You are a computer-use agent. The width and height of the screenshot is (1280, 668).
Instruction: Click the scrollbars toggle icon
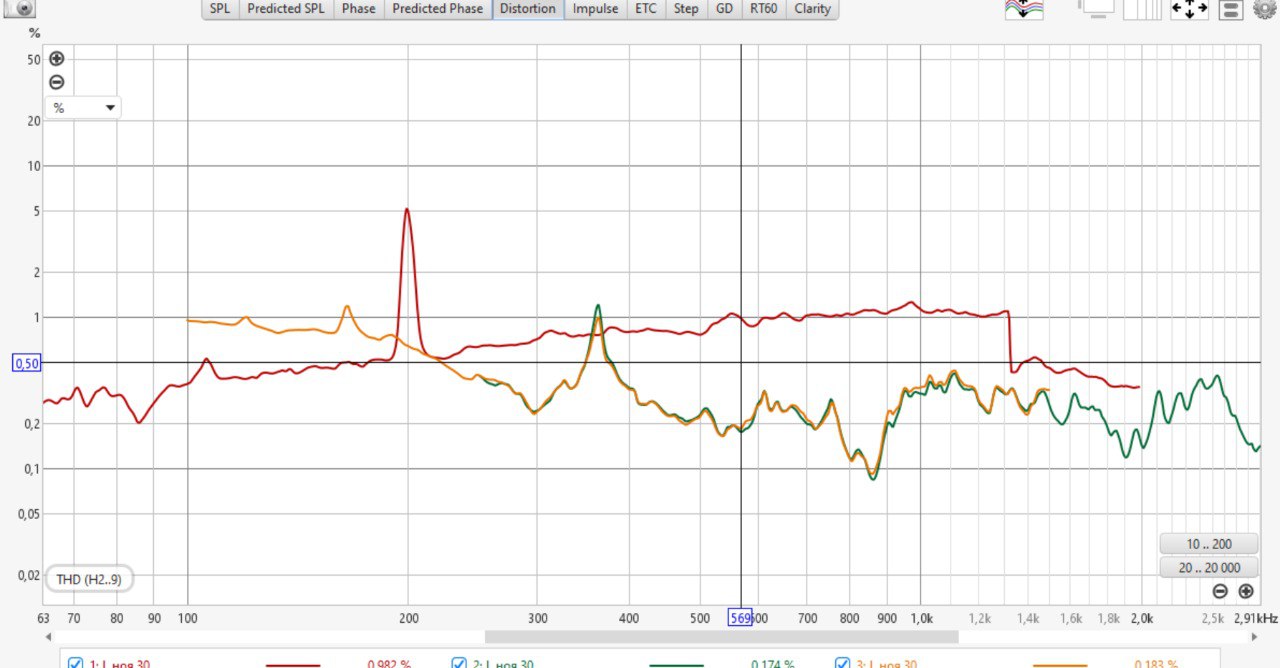pos(1096,9)
